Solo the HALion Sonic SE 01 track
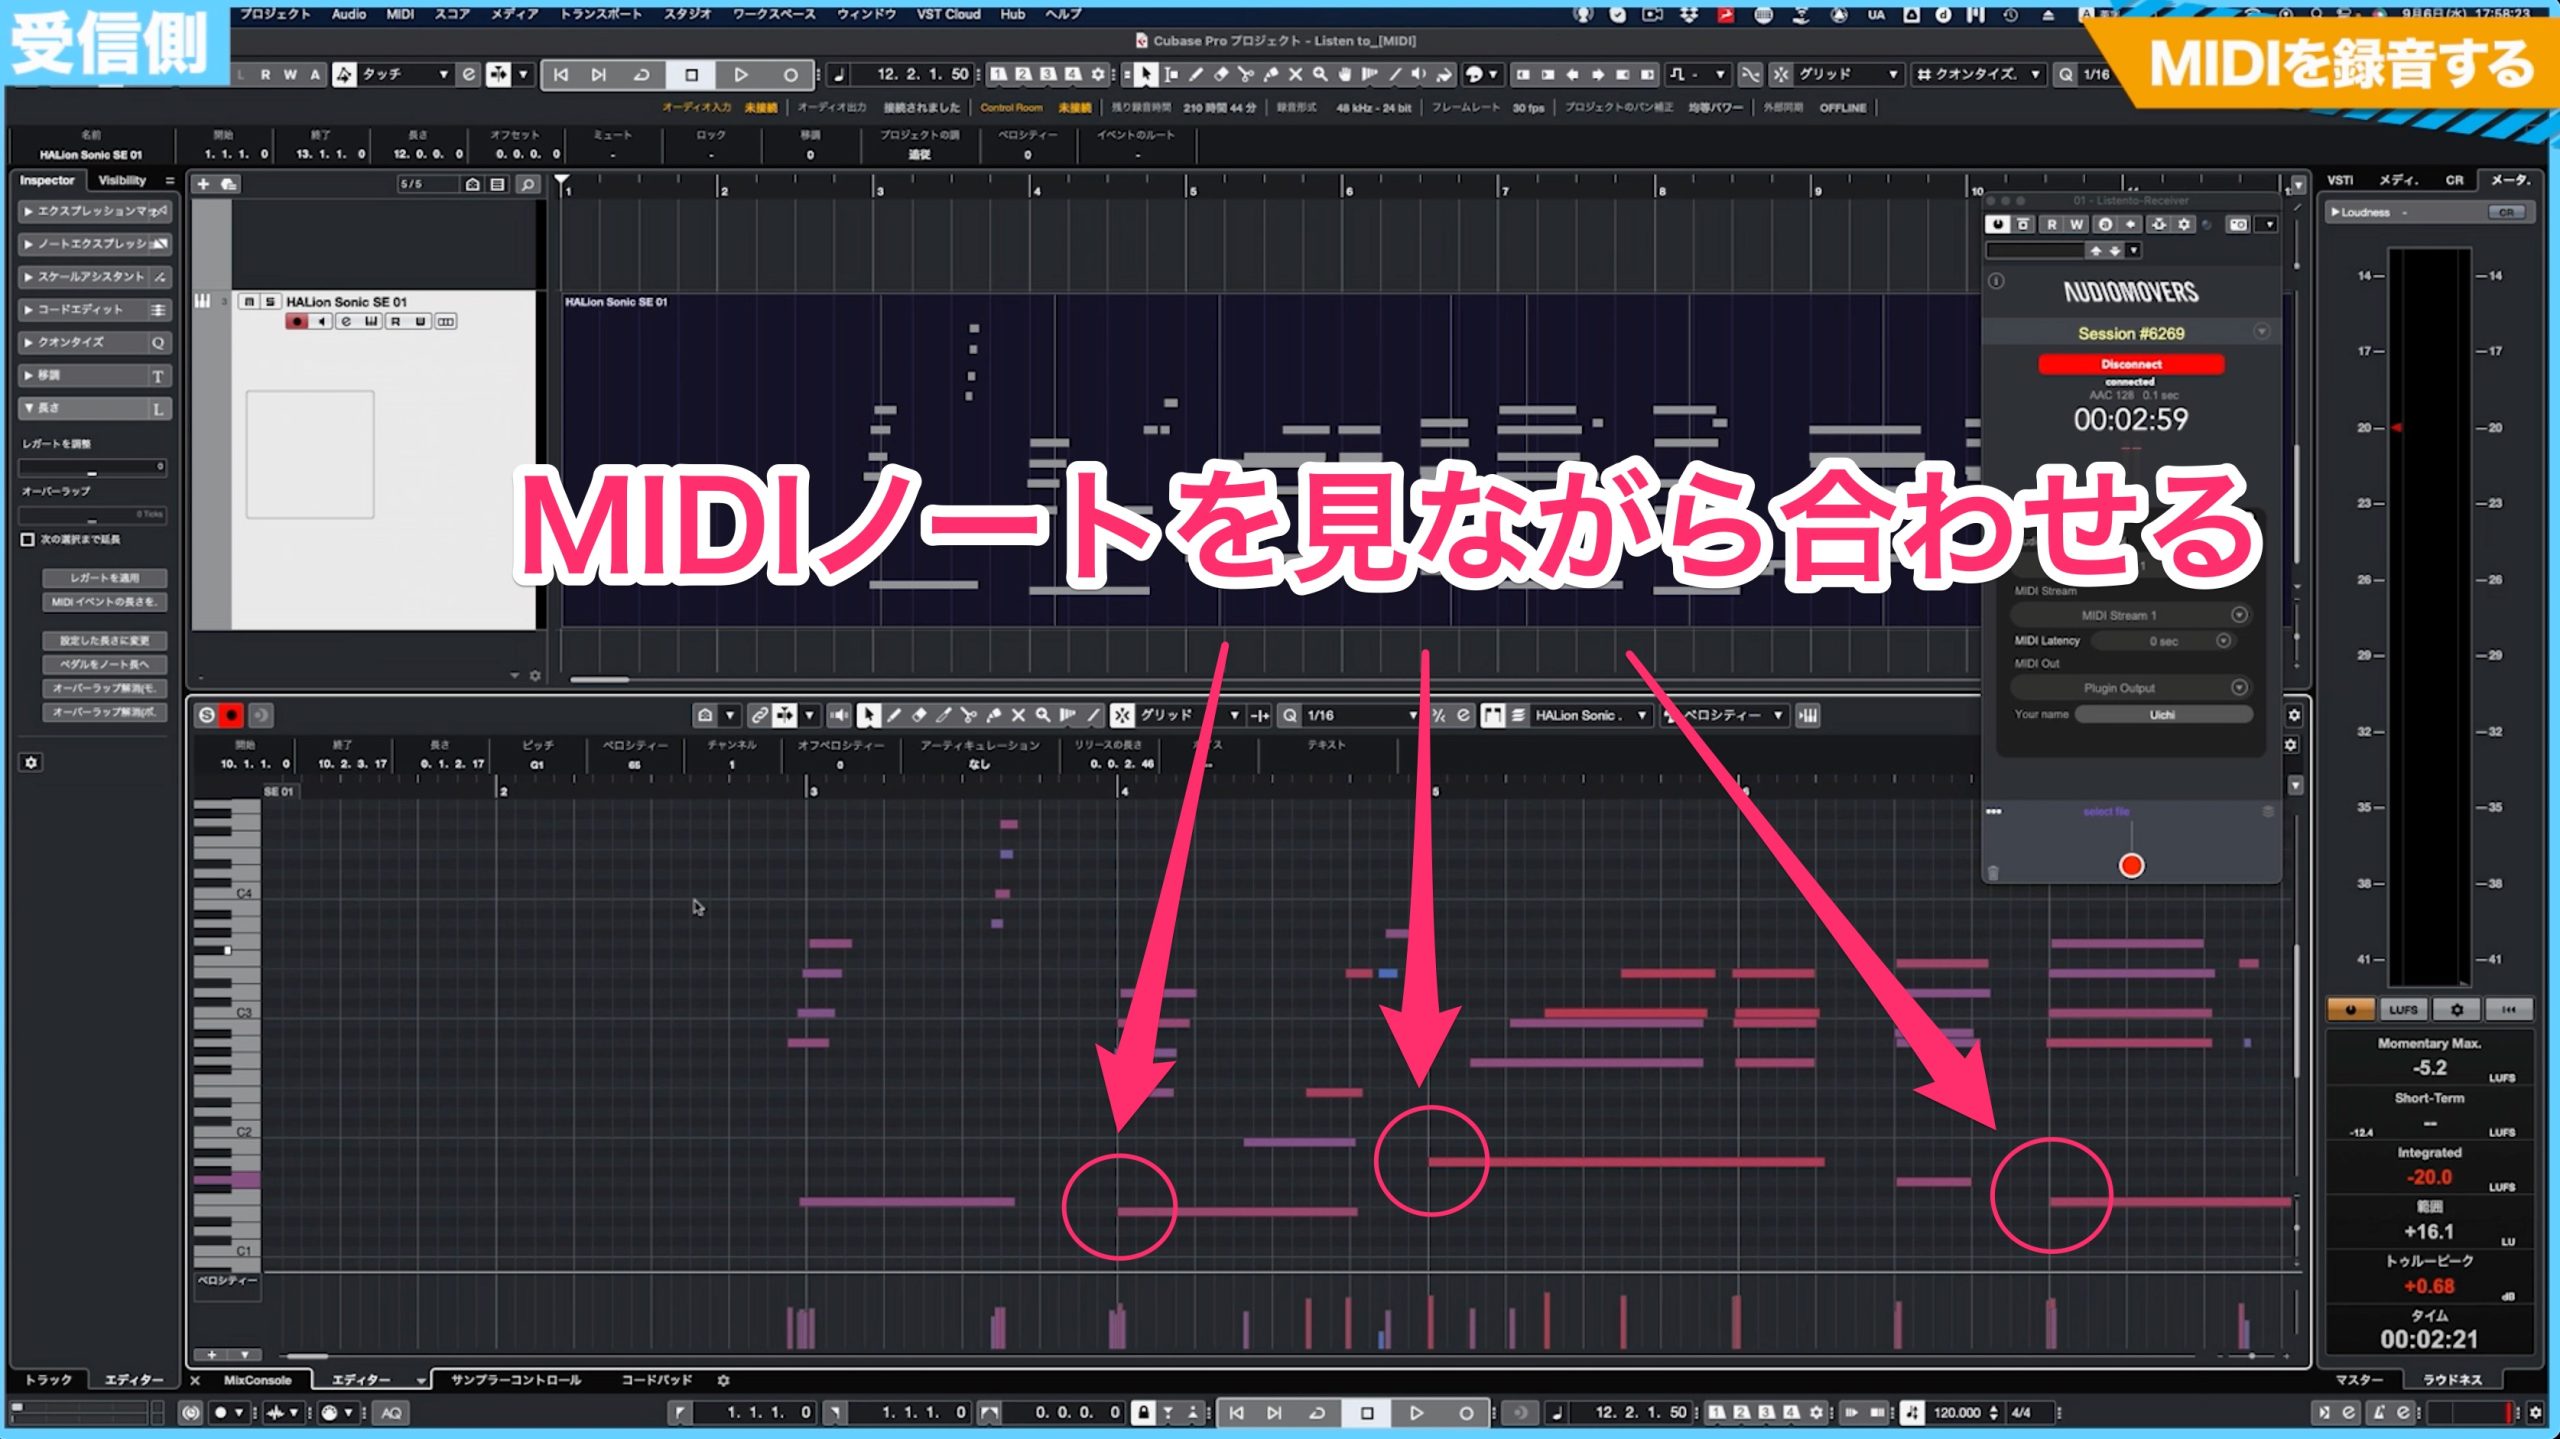This screenshot has height=1439, width=2560. pos(269,301)
